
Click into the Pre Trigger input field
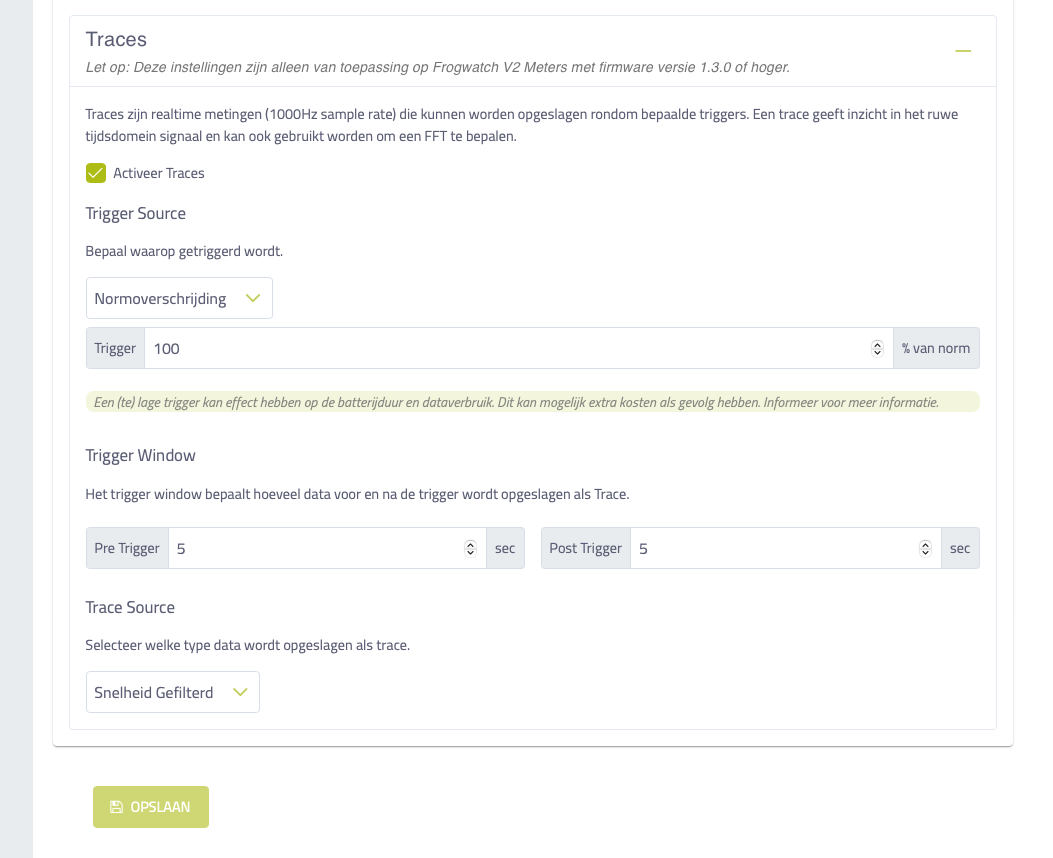pos(327,549)
